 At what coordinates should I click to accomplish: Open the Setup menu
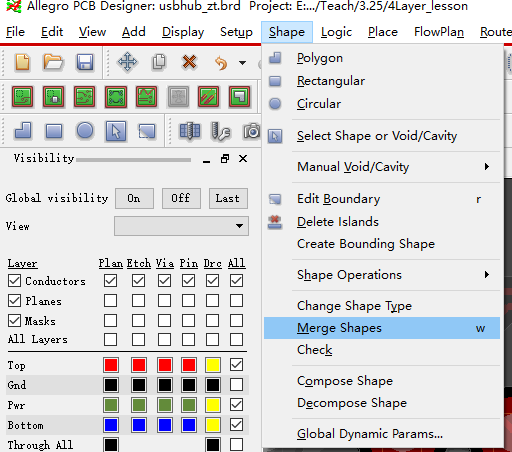point(236,32)
